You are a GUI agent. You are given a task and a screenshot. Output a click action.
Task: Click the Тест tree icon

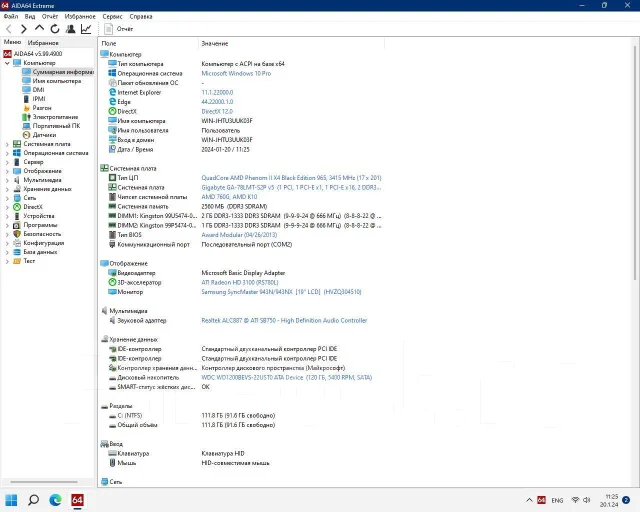(17, 261)
